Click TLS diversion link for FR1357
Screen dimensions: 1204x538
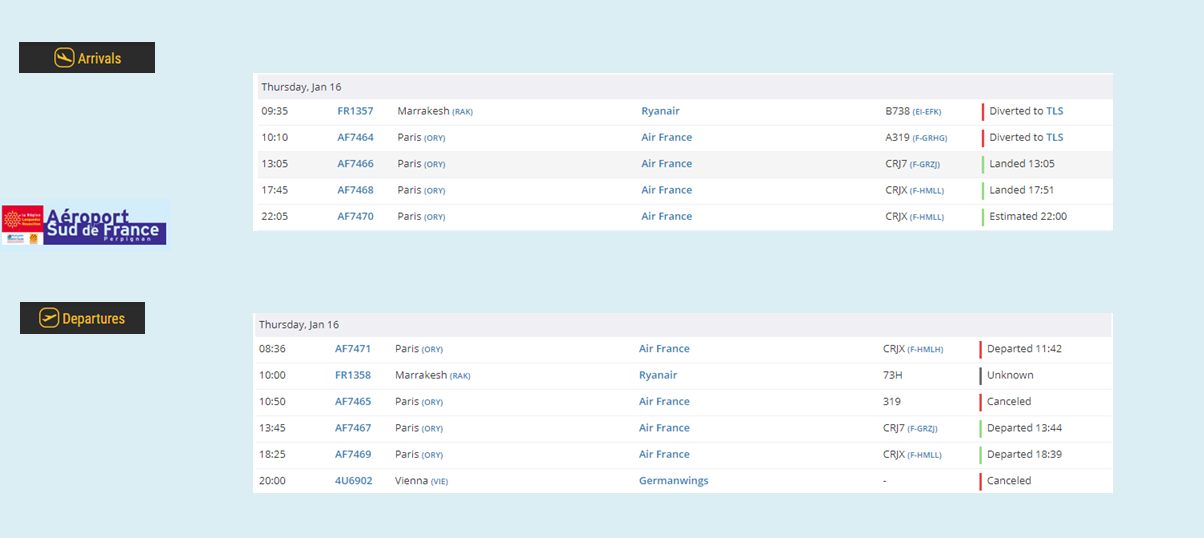(x=1055, y=111)
